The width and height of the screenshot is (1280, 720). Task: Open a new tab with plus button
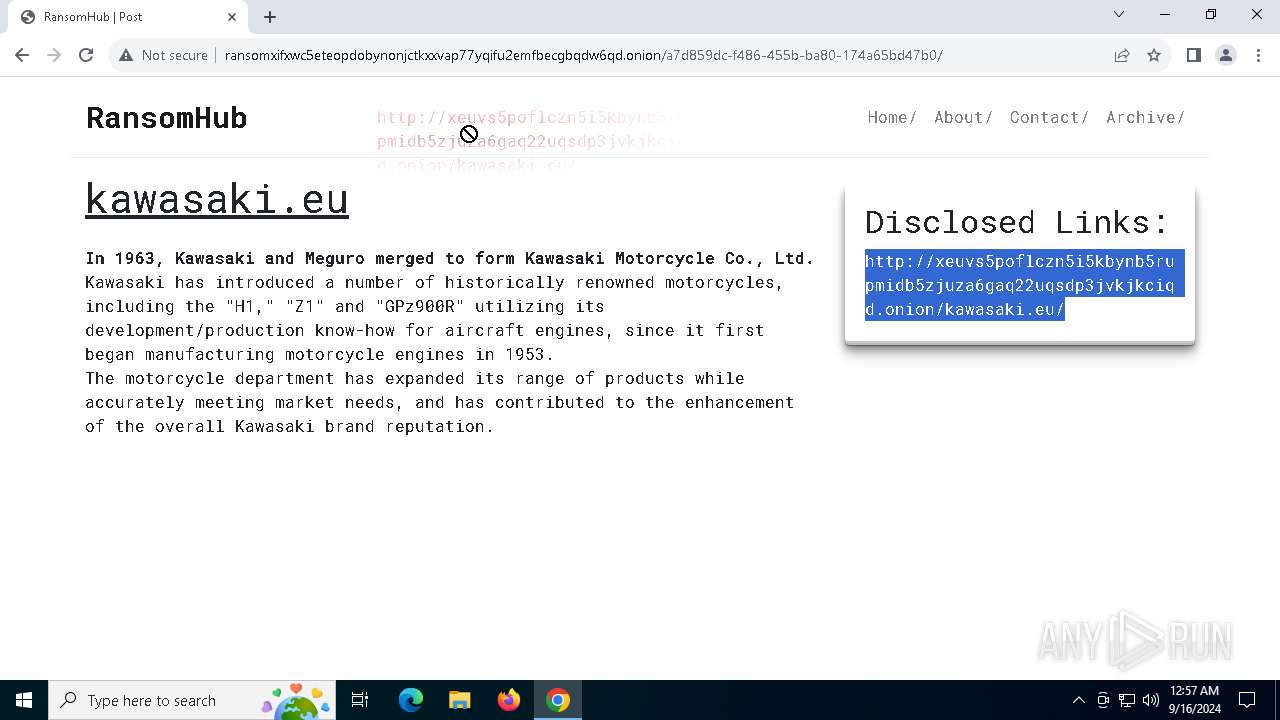pos(270,16)
